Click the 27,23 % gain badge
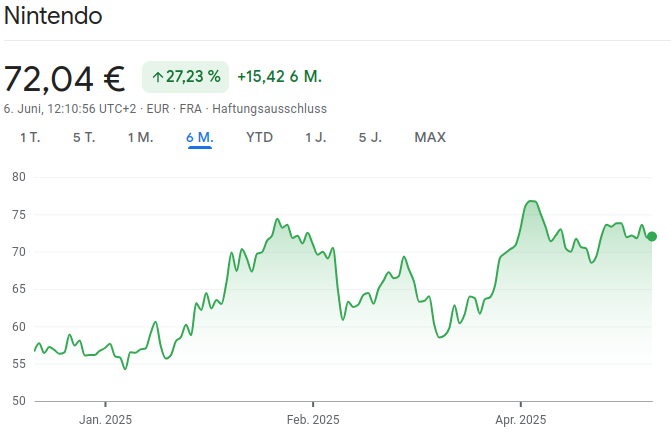This screenshot has height=438, width=671. tap(186, 77)
